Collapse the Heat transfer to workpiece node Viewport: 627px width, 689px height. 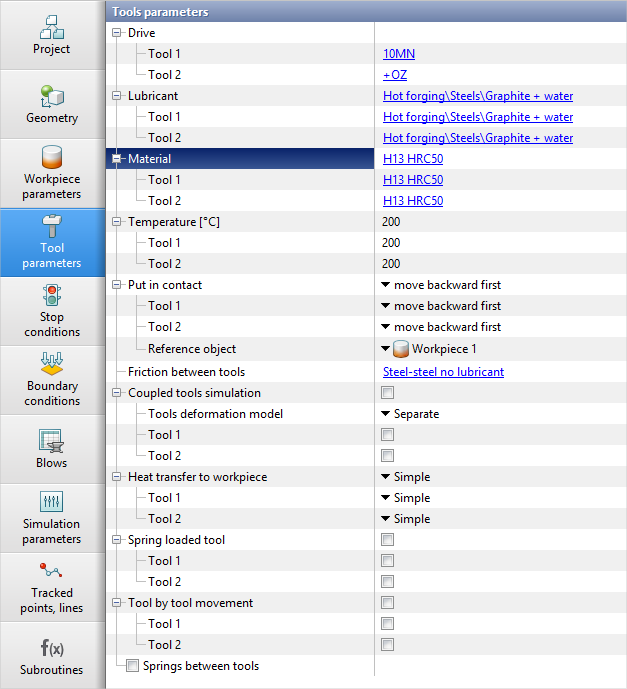[116, 477]
